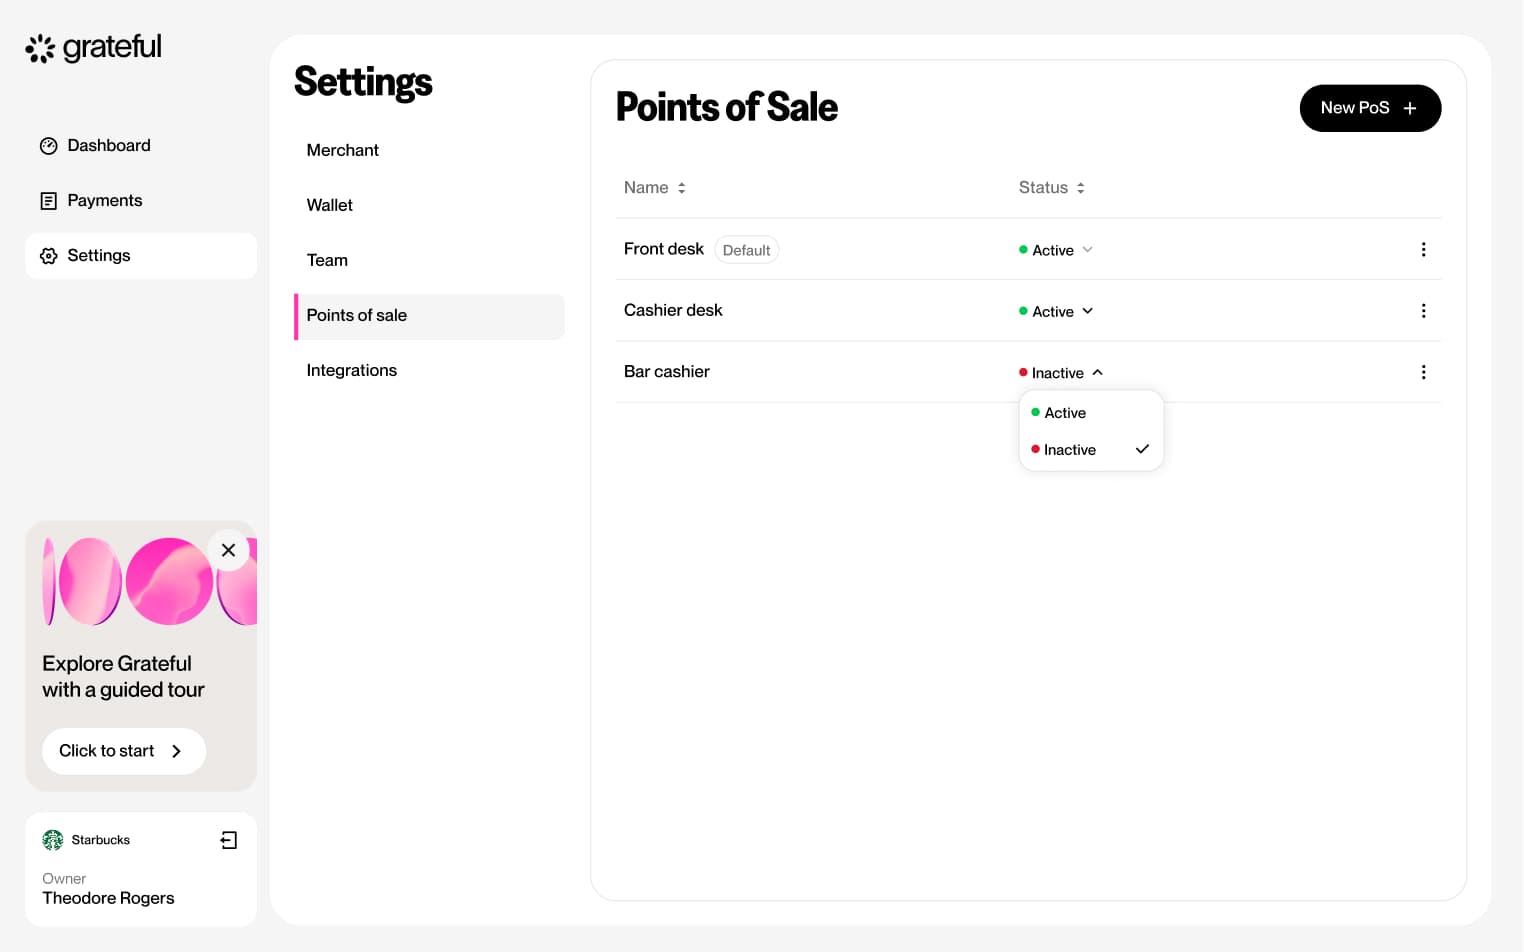Click the Grateful logo icon

[41, 48]
